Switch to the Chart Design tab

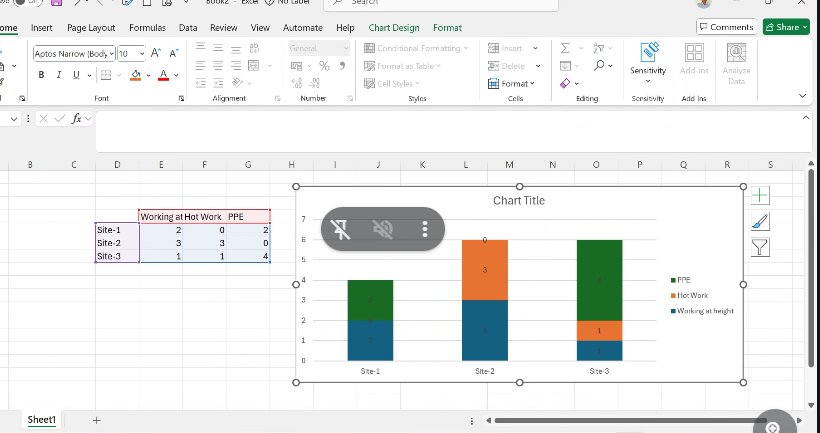coord(394,28)
